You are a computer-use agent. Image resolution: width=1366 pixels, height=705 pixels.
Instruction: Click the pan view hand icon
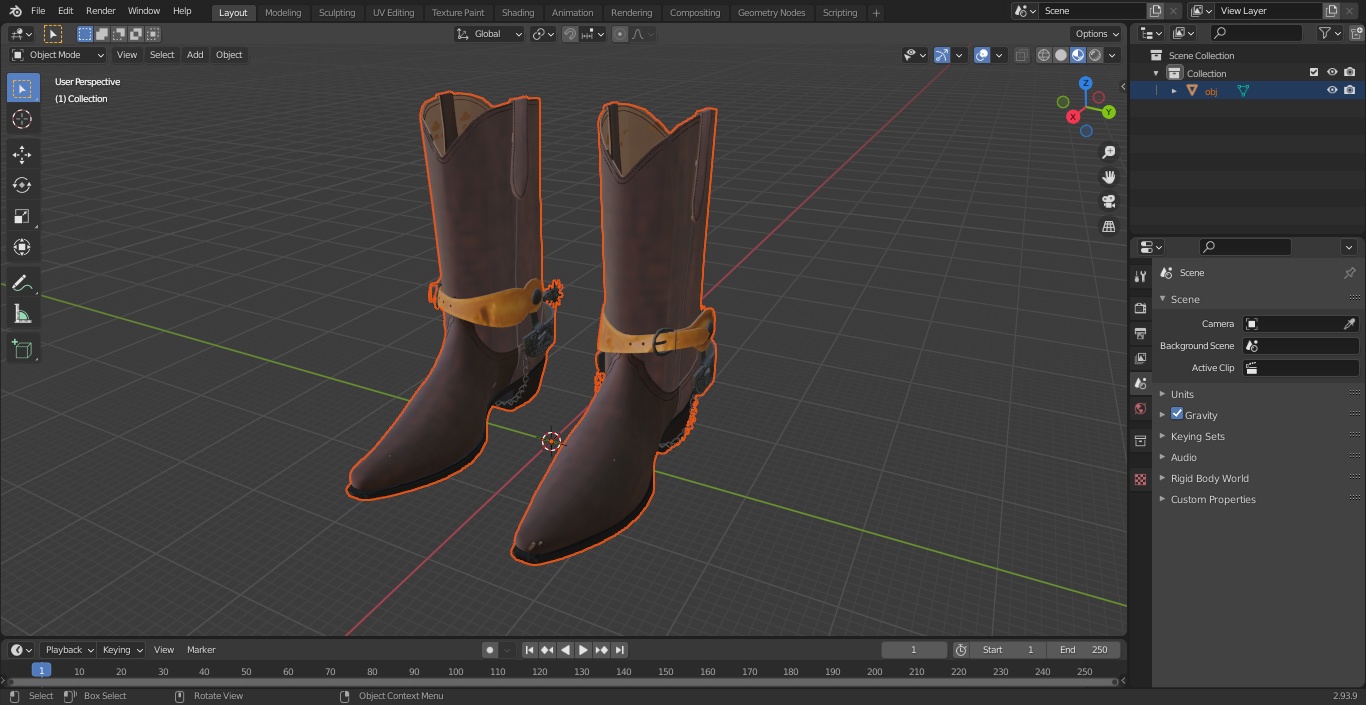click(x=1108, y=177)
